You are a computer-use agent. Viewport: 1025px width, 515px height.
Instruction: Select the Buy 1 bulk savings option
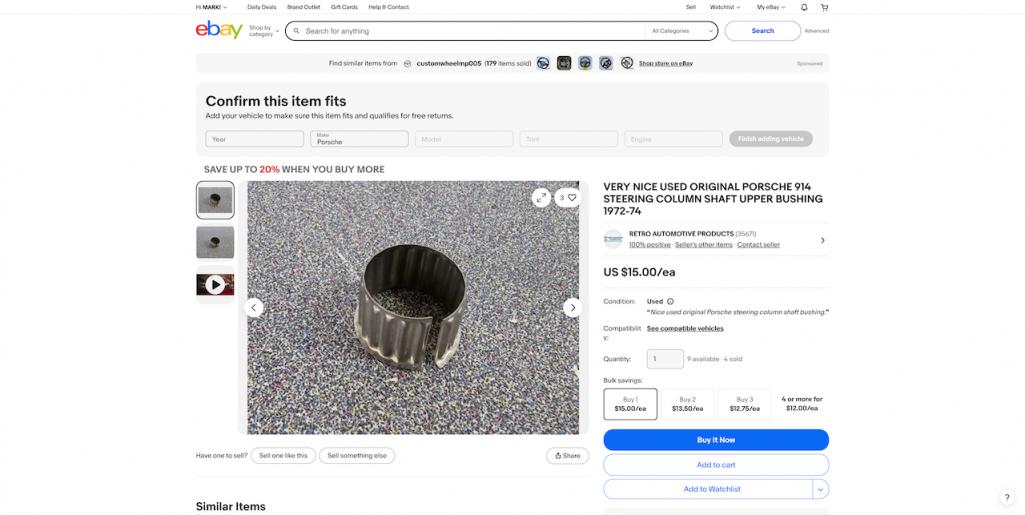click(x=630, y=404)
